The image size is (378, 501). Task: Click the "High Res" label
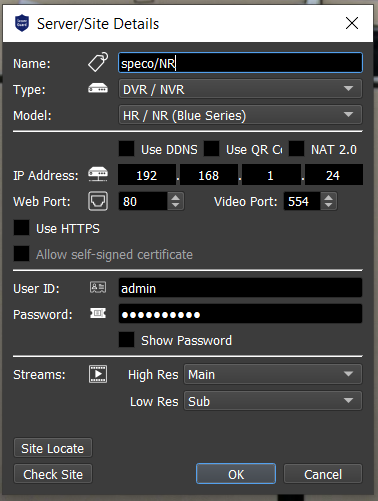click(153, 375)
